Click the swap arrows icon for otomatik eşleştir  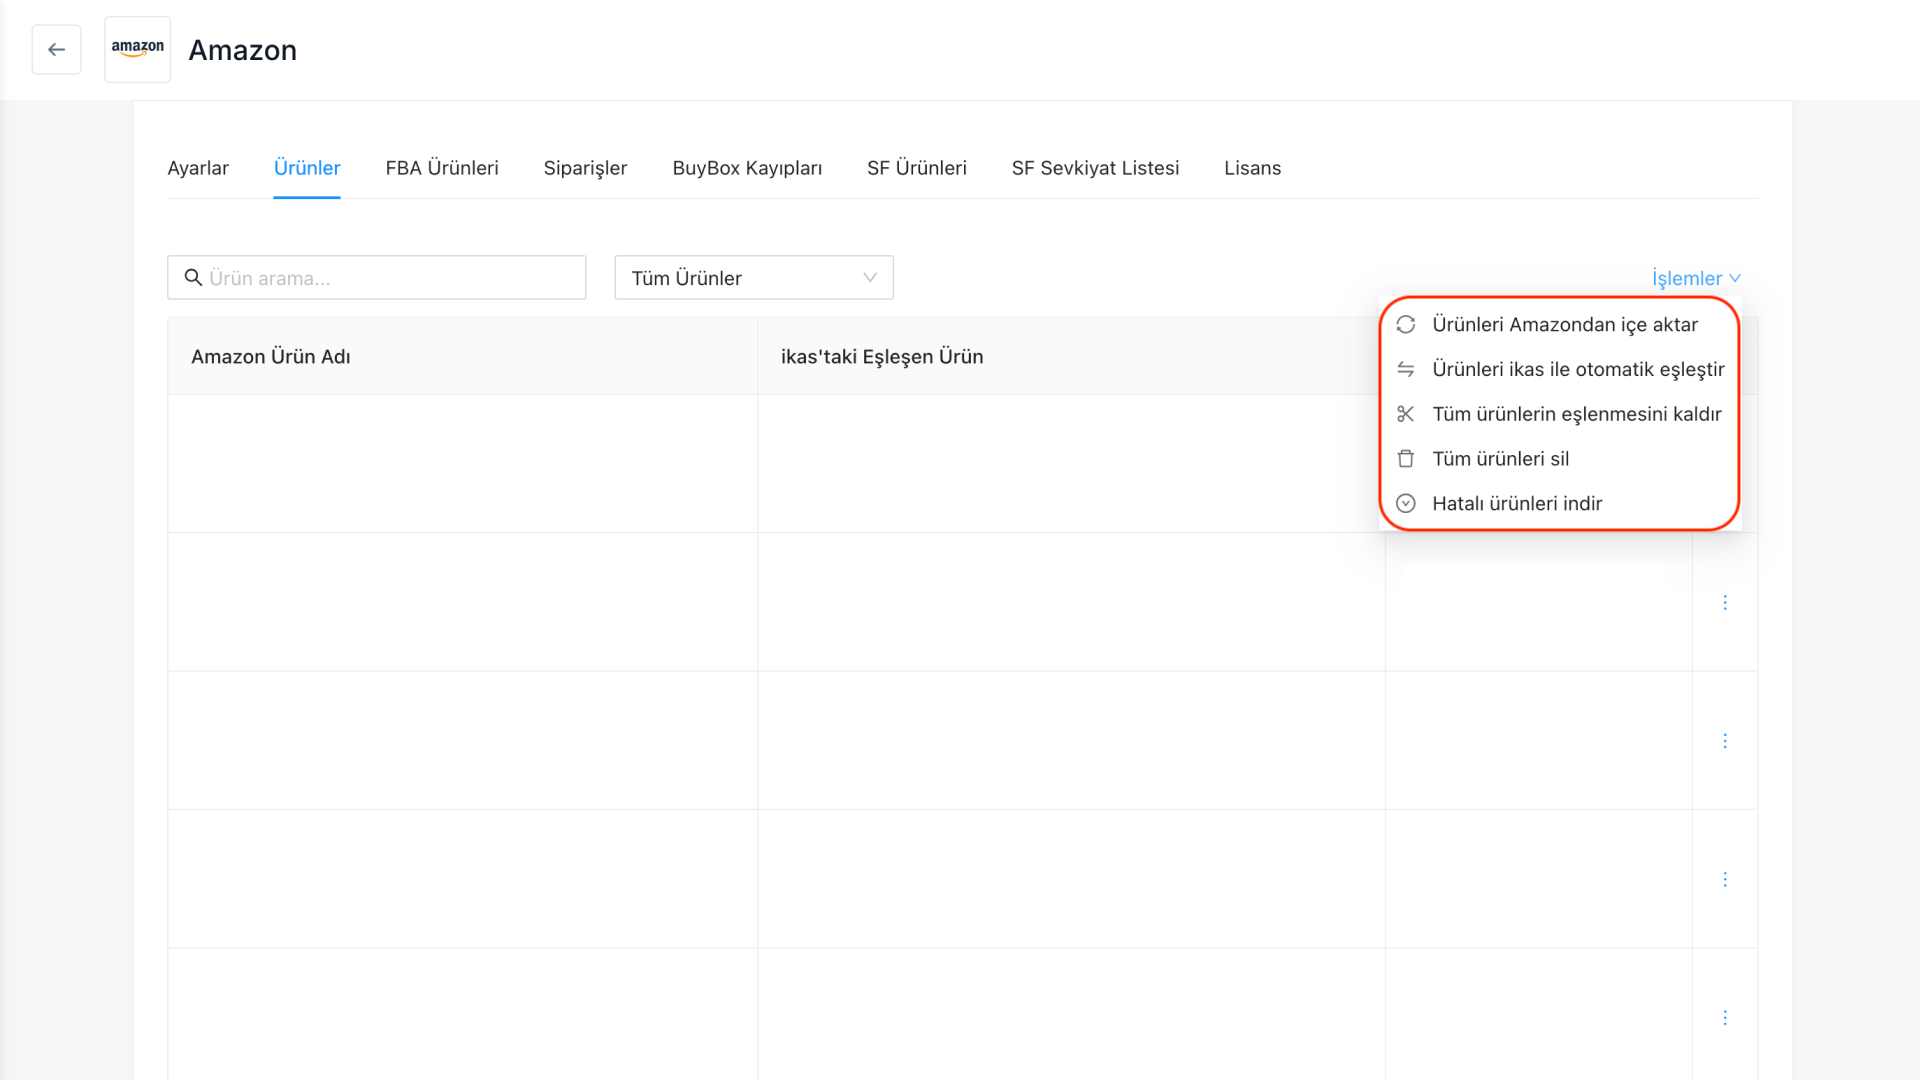pos(1405,369)
